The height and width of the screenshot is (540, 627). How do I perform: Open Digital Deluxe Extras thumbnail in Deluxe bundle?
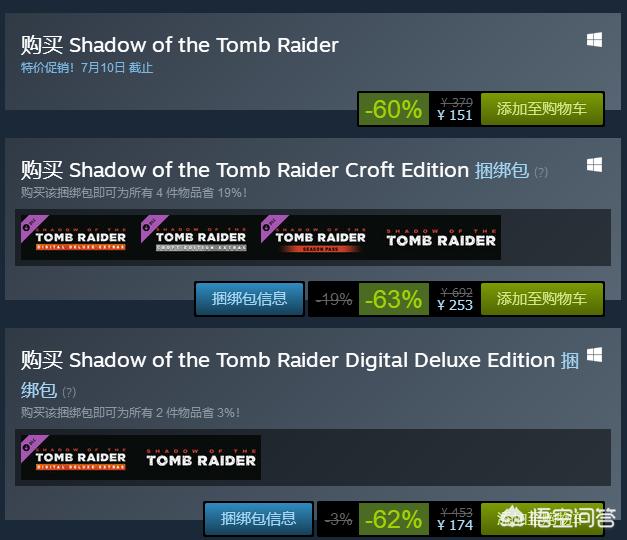80,457
